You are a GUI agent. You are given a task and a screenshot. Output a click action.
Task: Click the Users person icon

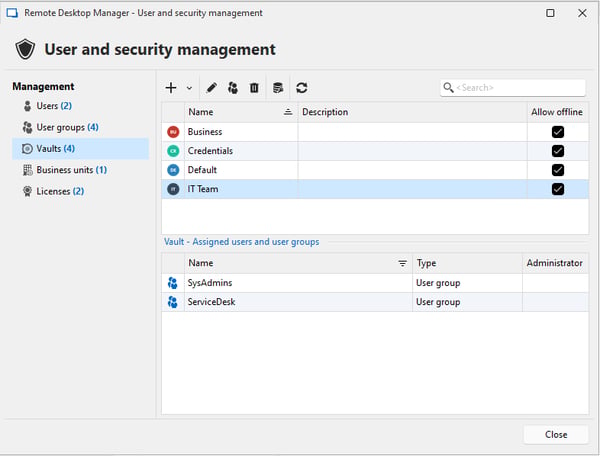27,106
